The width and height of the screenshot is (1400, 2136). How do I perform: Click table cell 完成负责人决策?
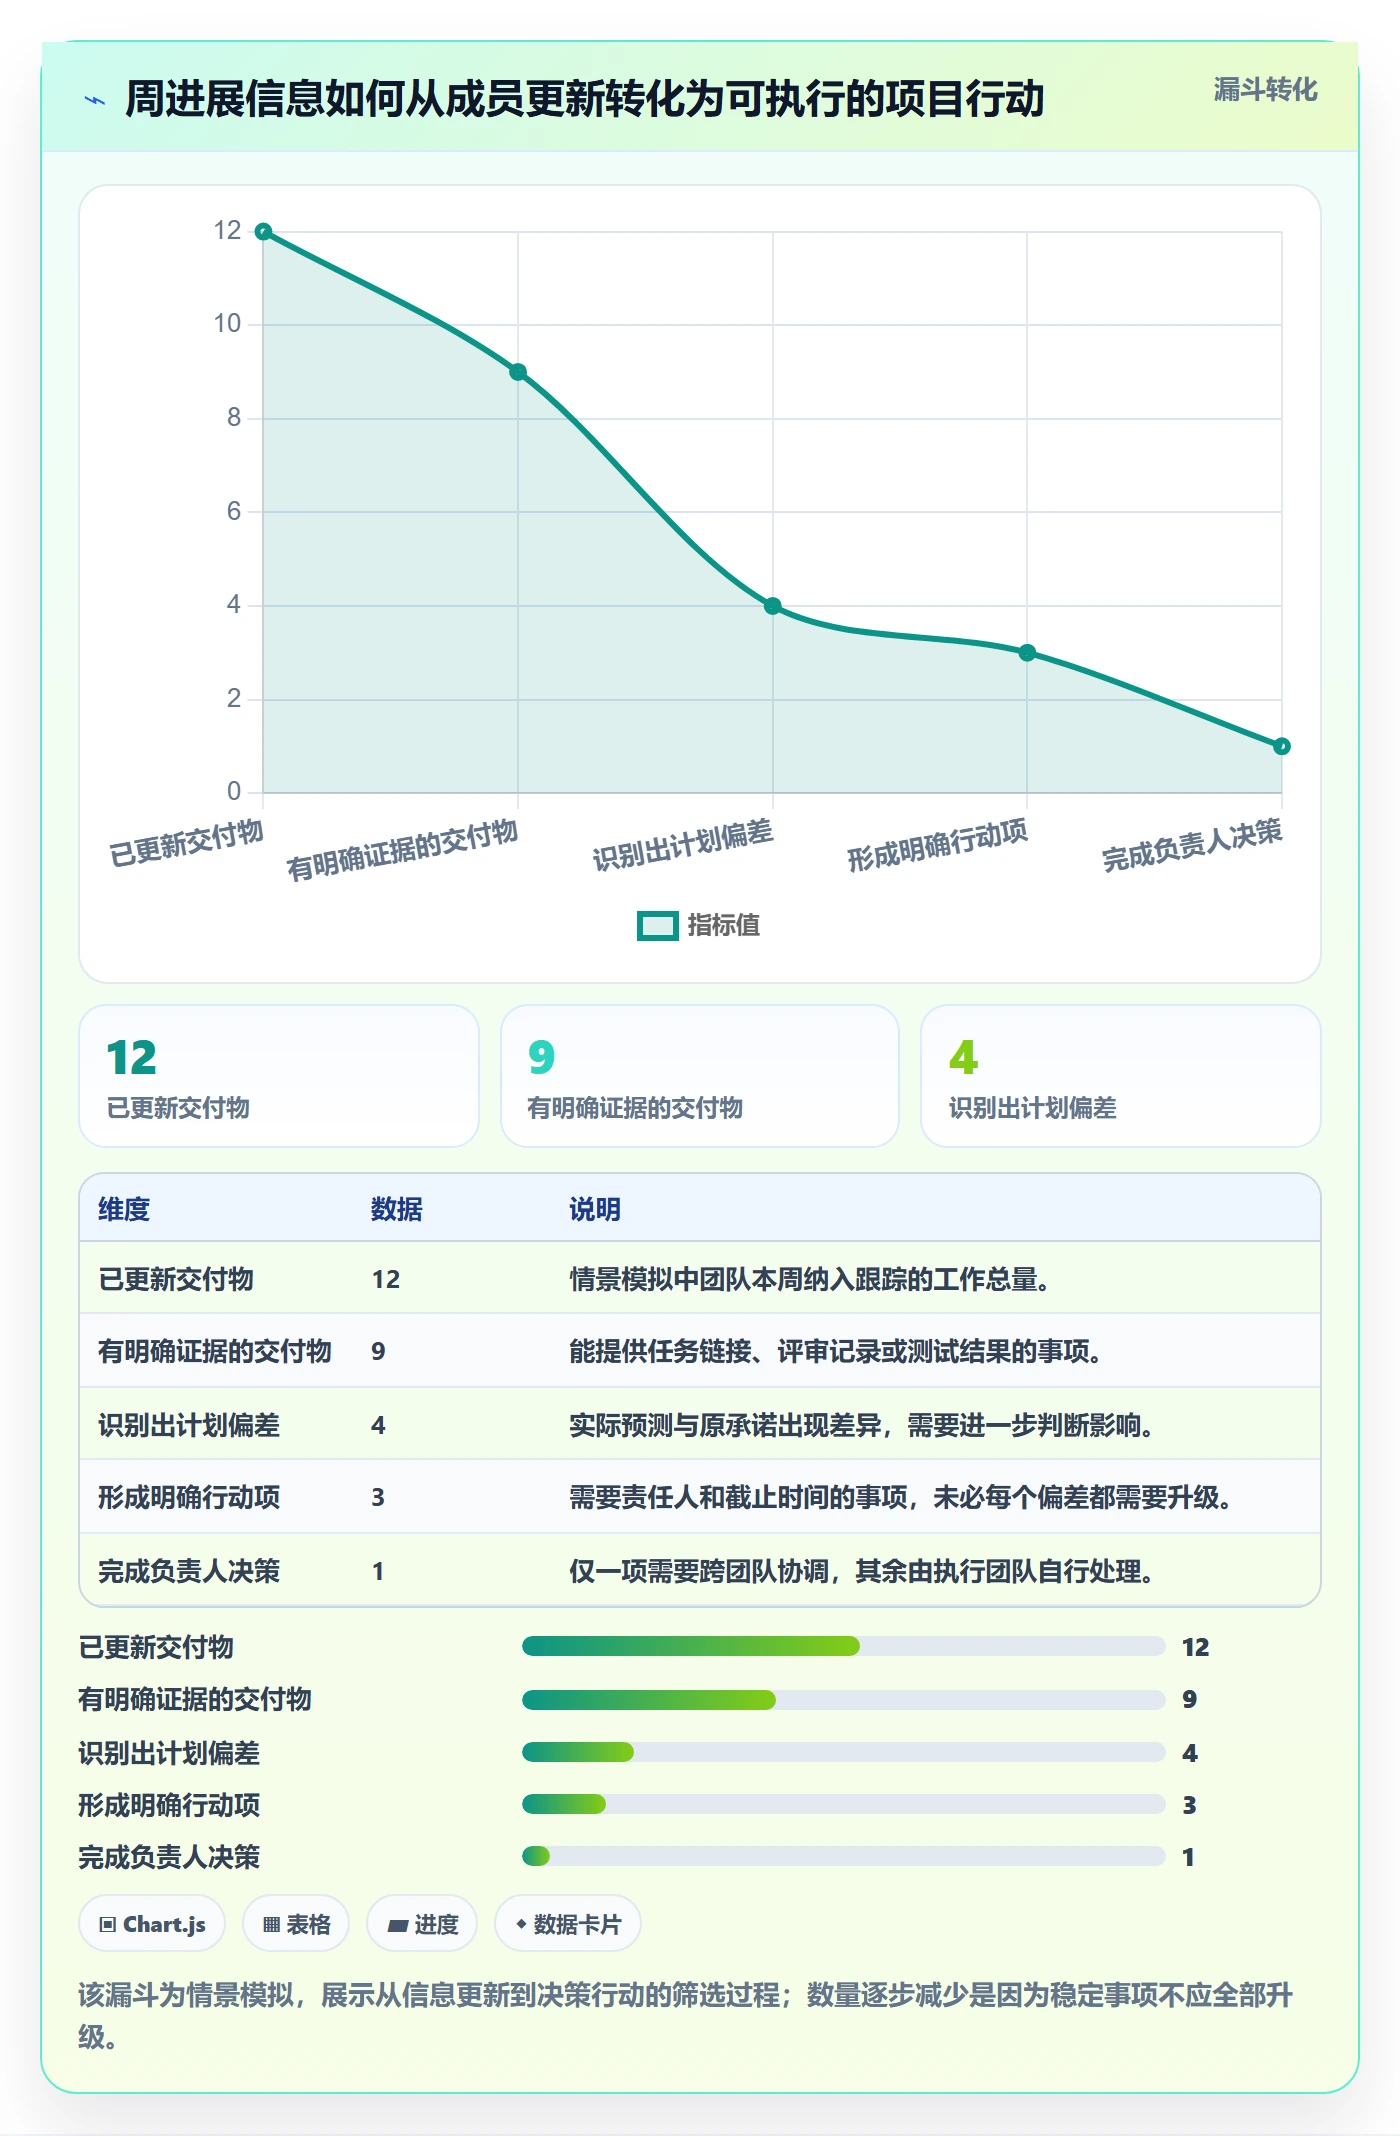[189, 1571]
